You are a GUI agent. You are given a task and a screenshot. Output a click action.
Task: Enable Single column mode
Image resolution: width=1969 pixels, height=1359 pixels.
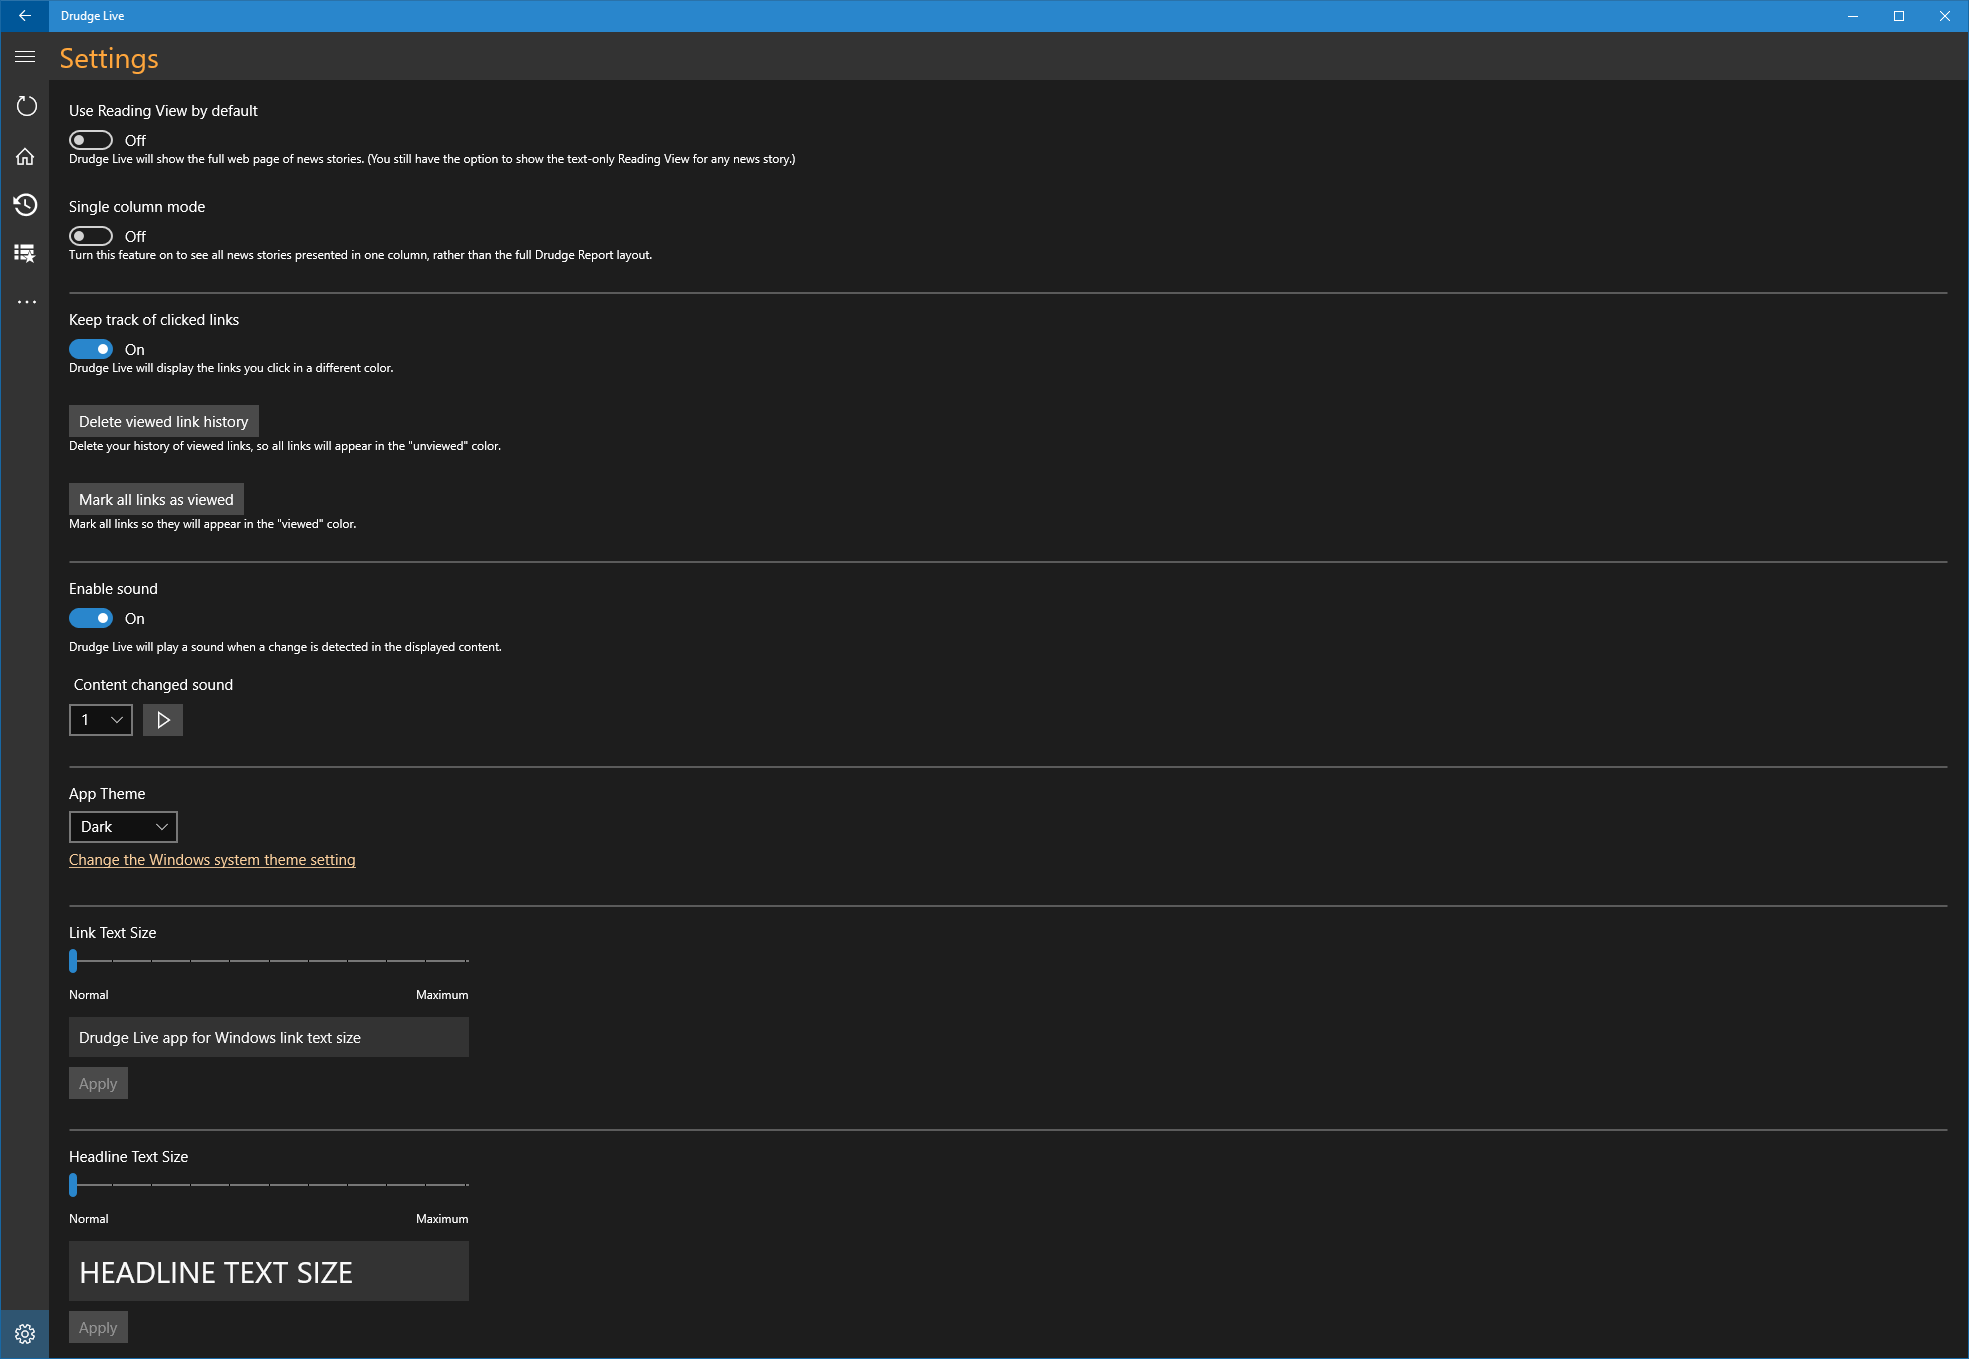(91, 235)
